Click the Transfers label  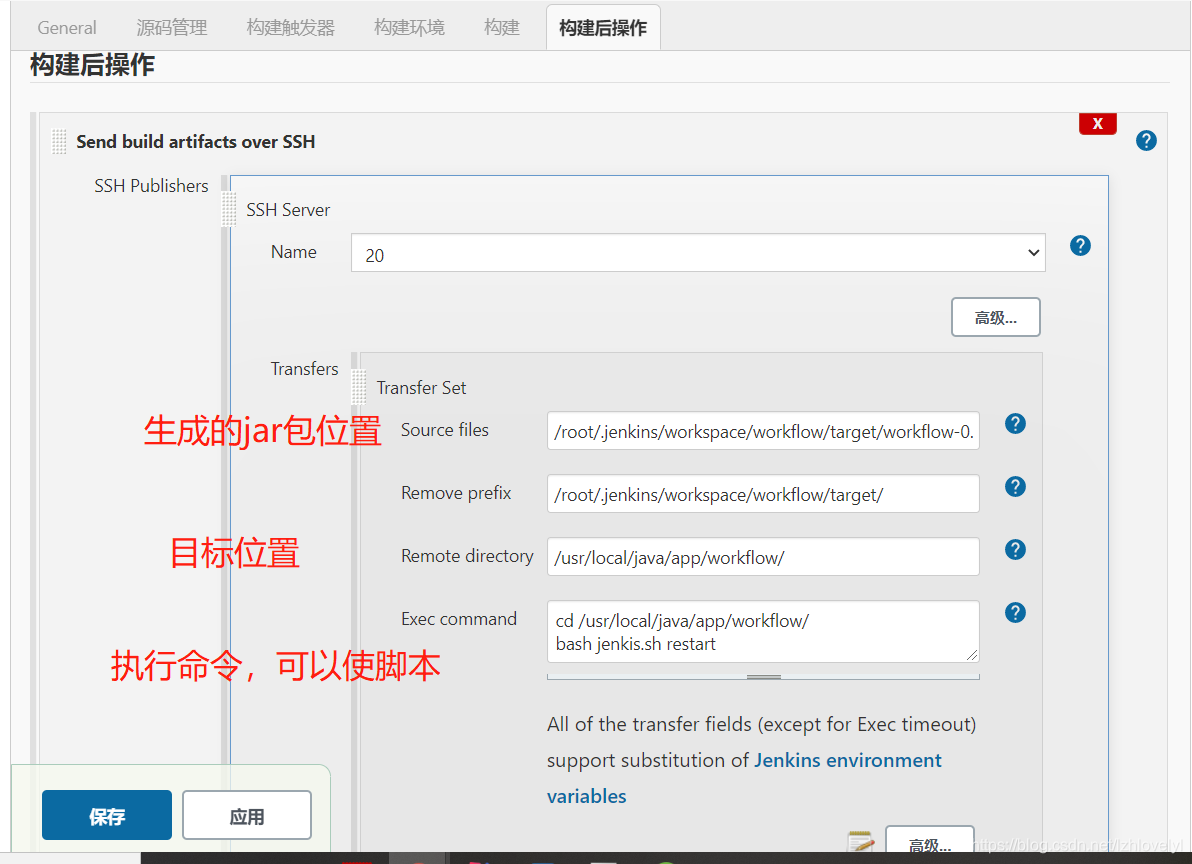pos(304,369)
